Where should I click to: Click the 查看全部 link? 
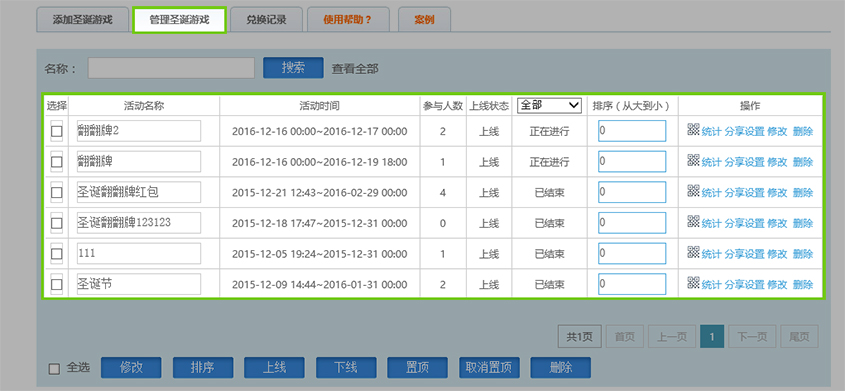(355, 69)
